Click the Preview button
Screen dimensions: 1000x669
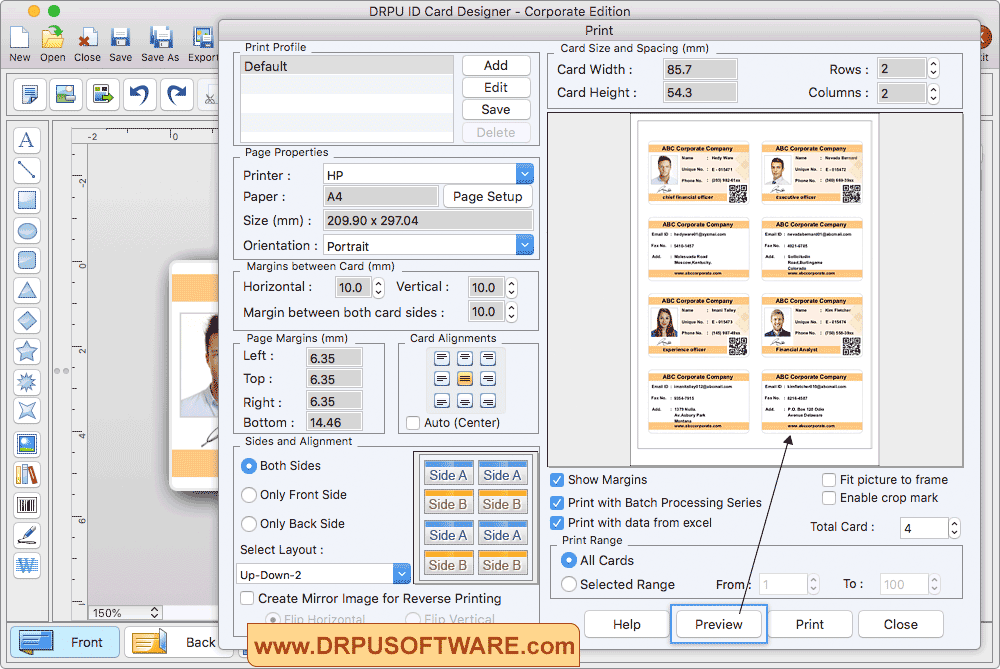pyautogui.click(x=718, y=624)
